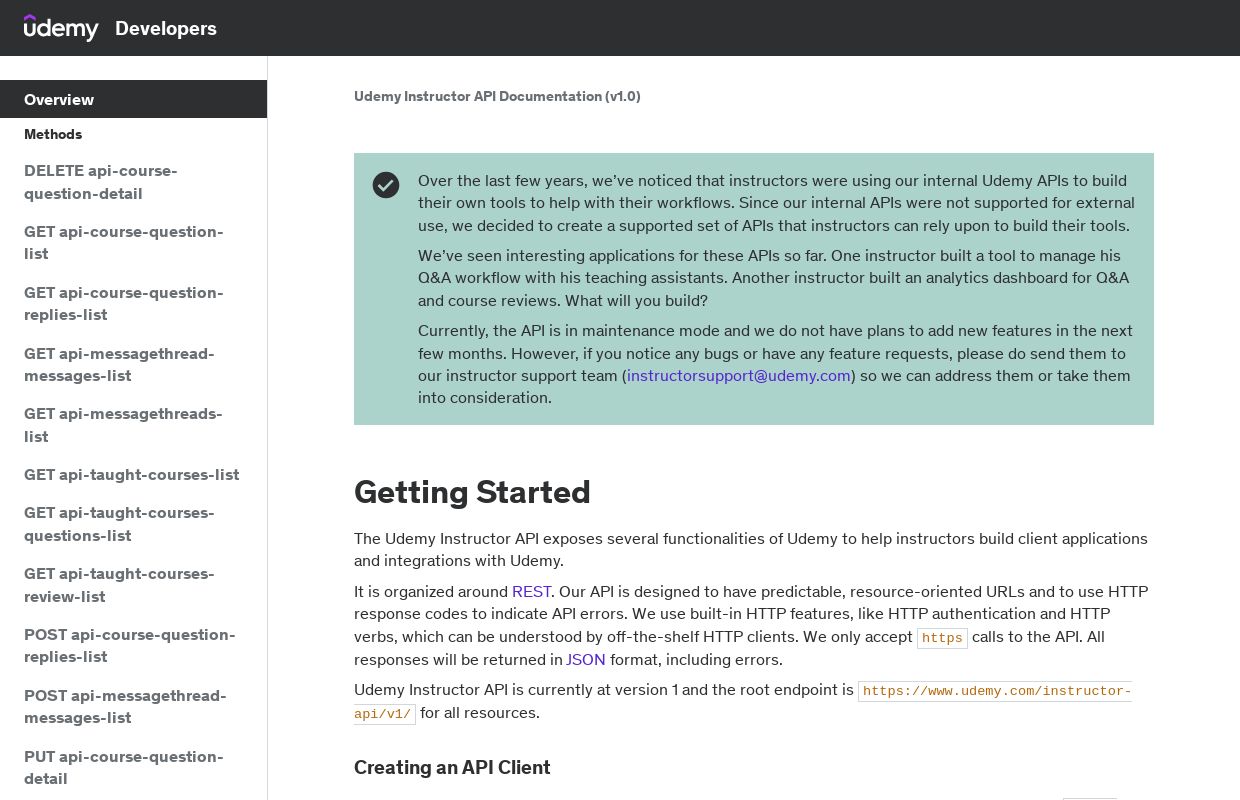The height and width of the screenshot is (800, 1240).
Task: Open GET api-course-question-list method
Action: (x=124, y=243)
